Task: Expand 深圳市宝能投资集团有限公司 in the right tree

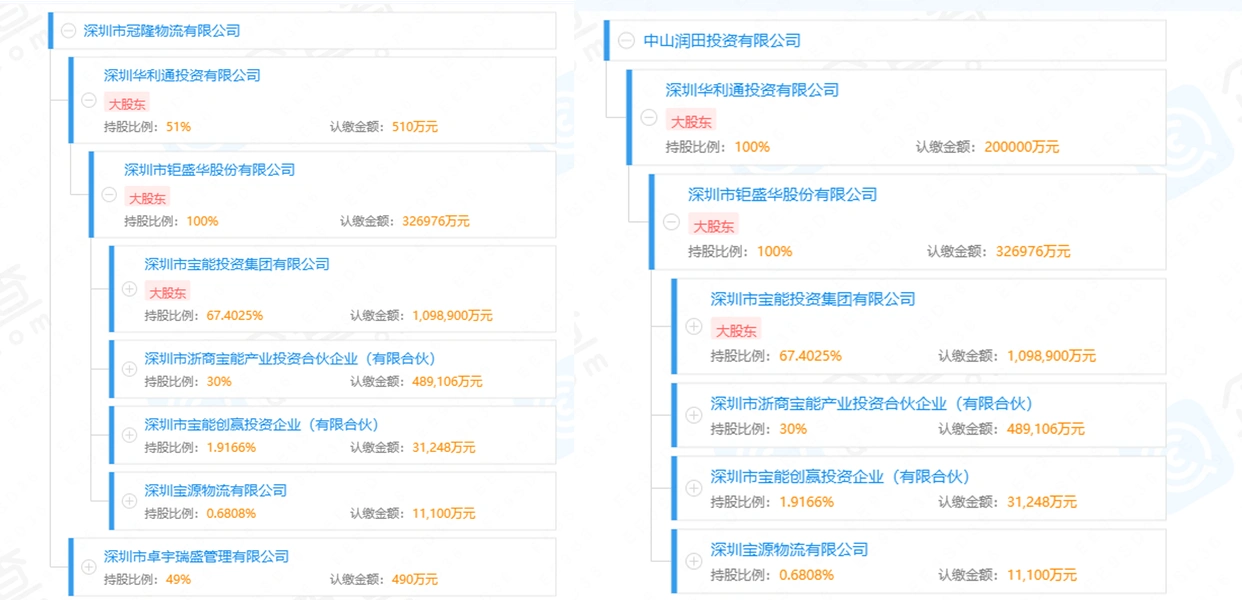Action: tap(692, 327)
